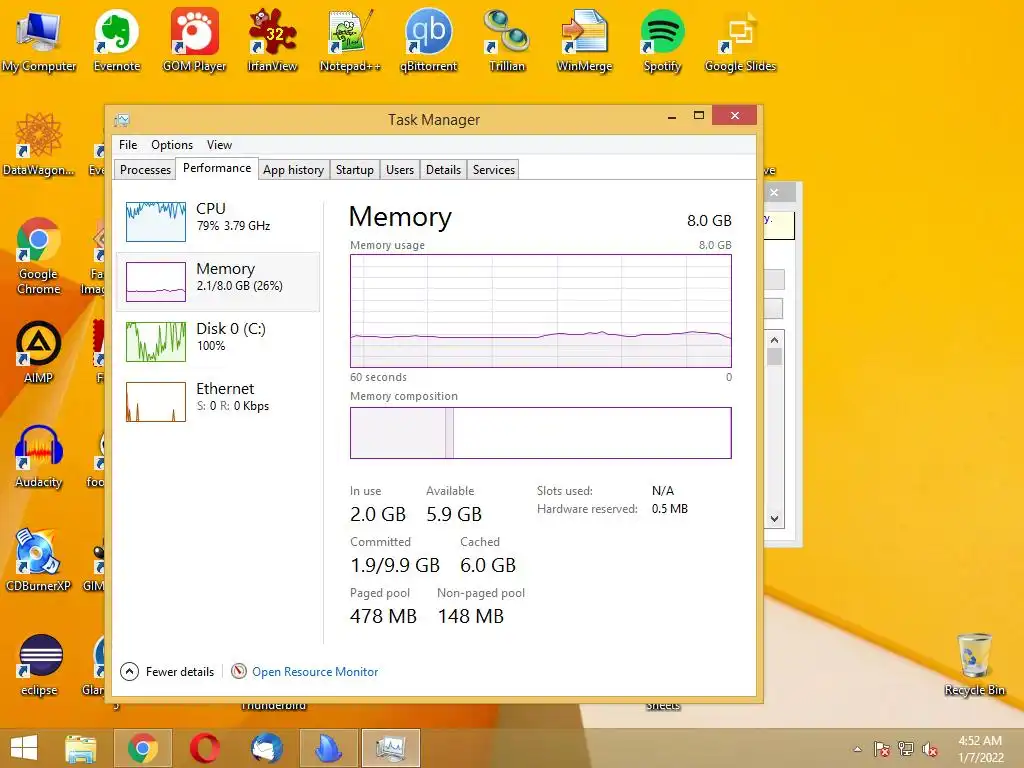The width and height of the screenshot is (1024, 768).
Task: Open the CDBurnerXP desktop shortcut
Action: pyautogui.click(x=39, y=560)
